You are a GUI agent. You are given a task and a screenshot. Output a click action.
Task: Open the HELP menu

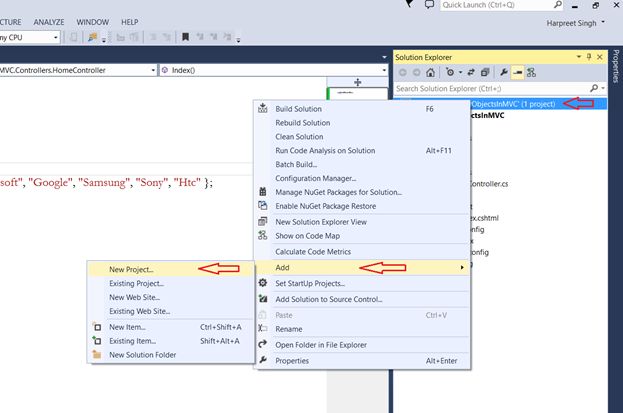(x=130, y=22)
